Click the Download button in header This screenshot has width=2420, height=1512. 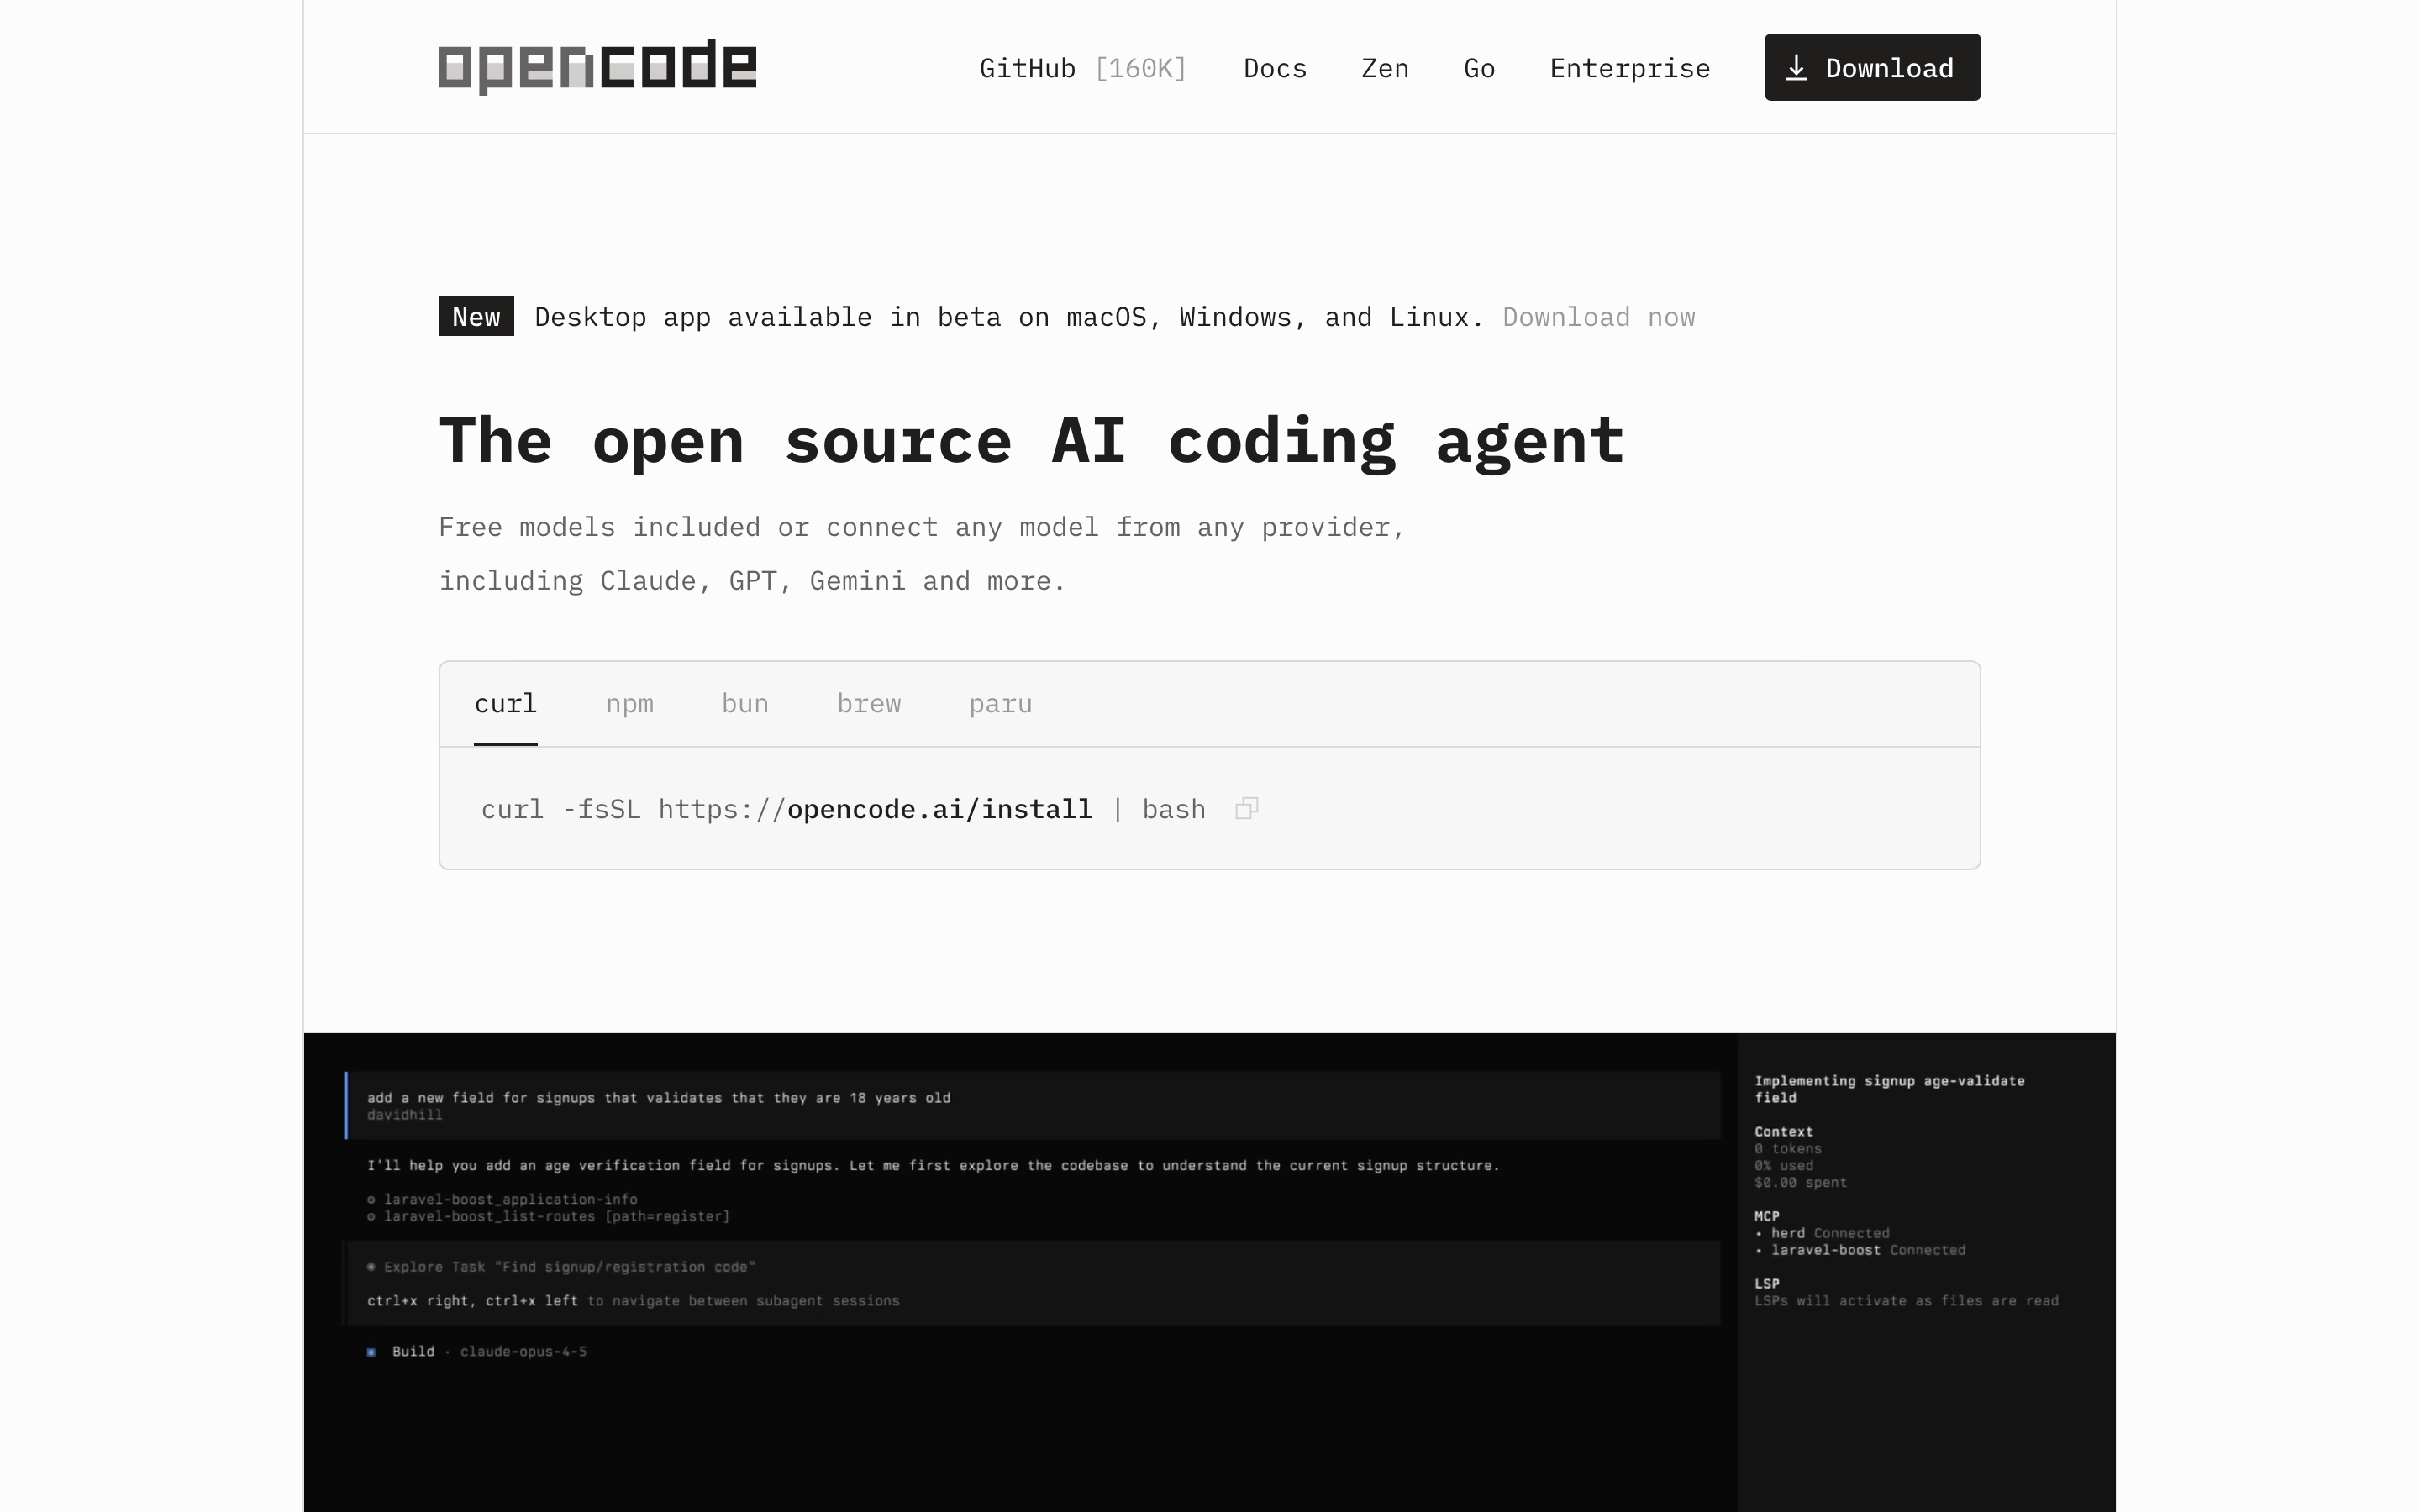tap(1872, 67)
